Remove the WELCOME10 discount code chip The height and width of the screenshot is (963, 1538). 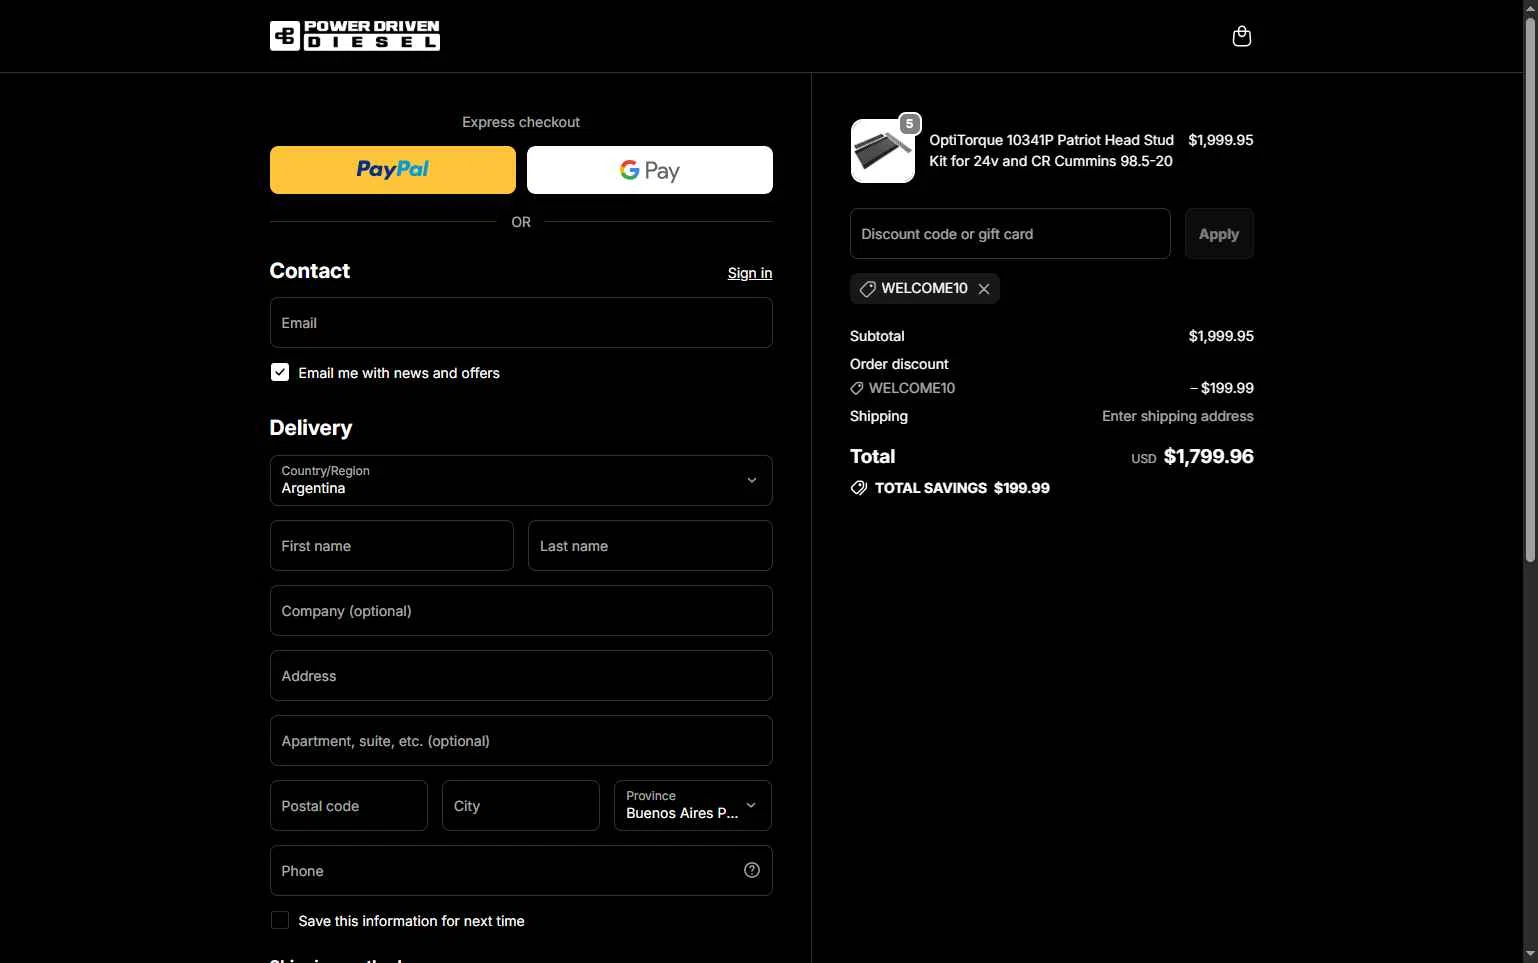coord(984,289)
